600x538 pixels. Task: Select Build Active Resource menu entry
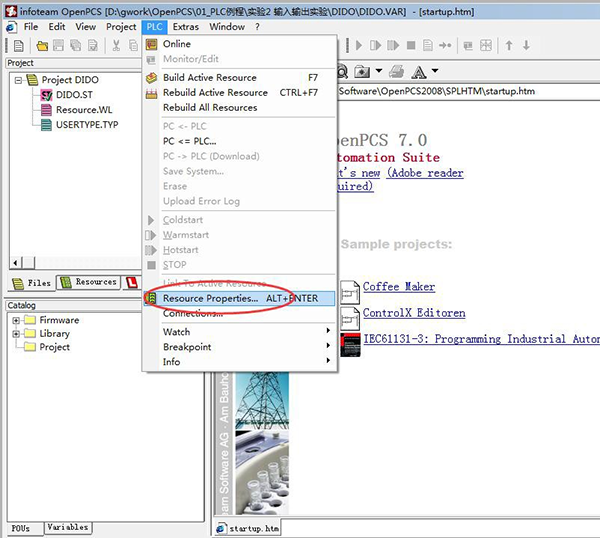[x=209, y=77]
